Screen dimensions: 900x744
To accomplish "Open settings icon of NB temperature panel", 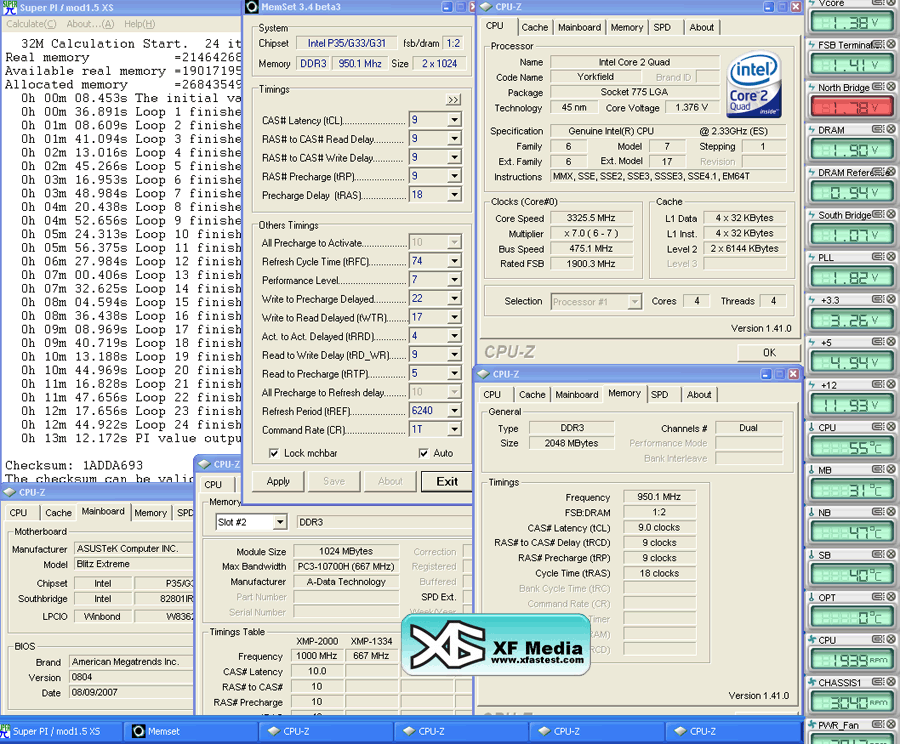I will [878, 512].
